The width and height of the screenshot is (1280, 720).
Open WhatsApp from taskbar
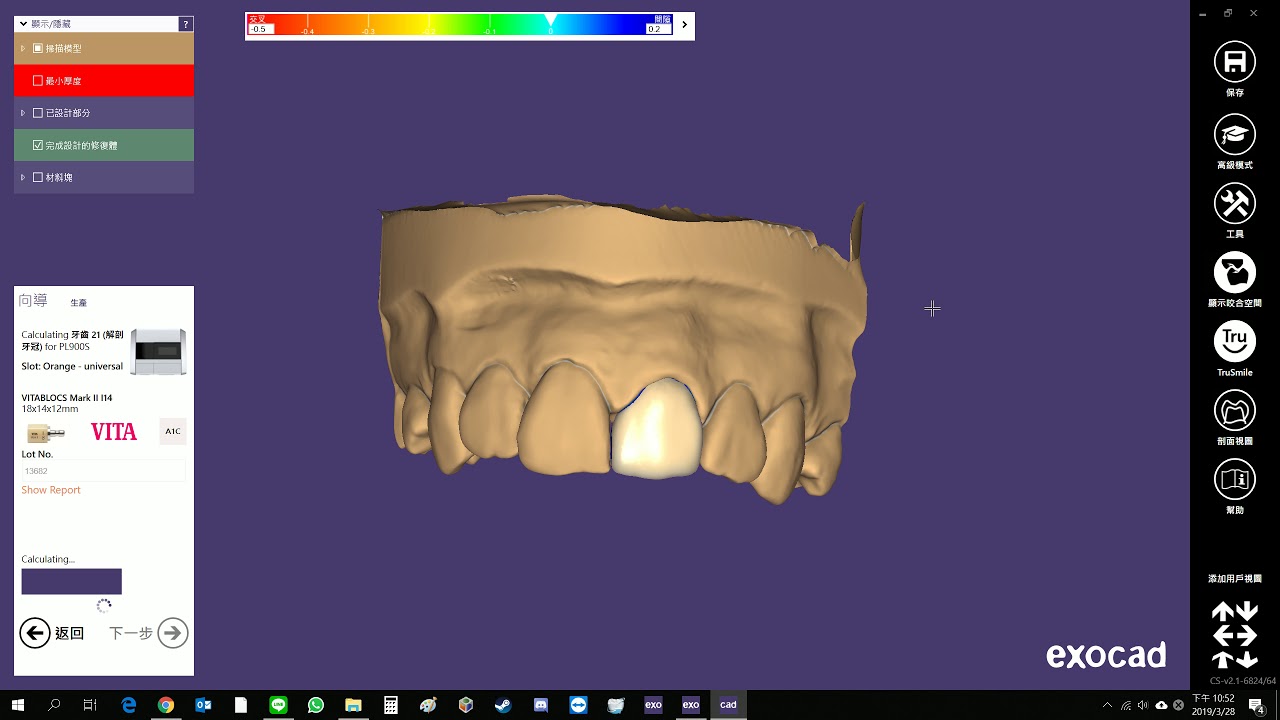click(316, 705)
